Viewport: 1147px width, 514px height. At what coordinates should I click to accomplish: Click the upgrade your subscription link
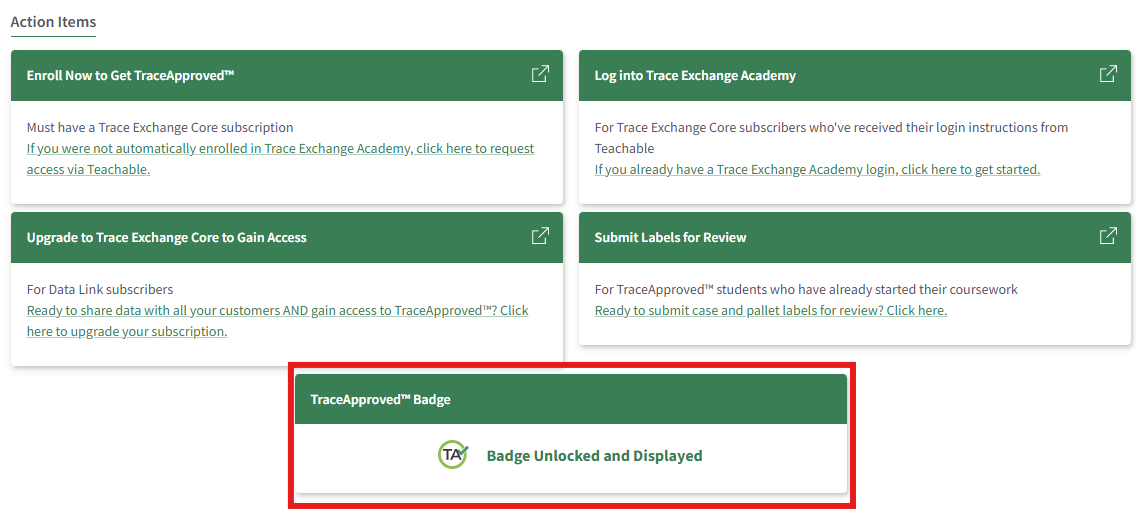(277, 321)
